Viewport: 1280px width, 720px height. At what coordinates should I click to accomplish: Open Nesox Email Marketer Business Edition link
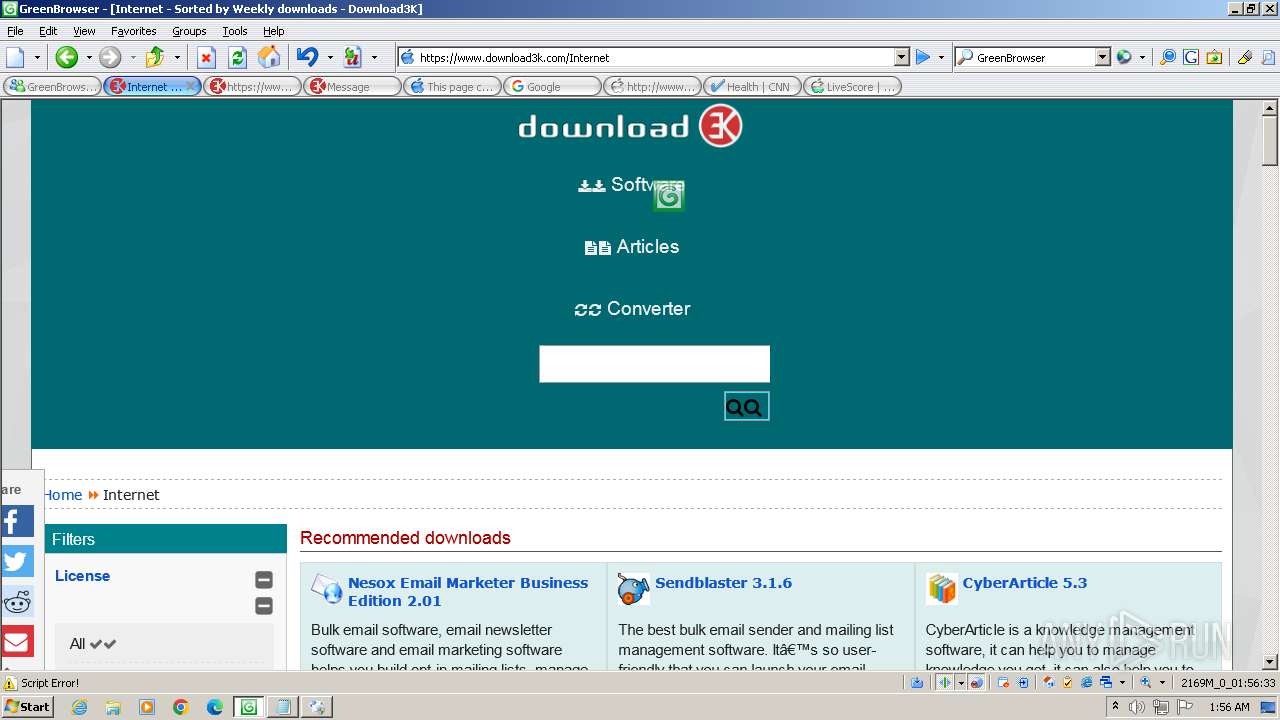tap(468, 592)
